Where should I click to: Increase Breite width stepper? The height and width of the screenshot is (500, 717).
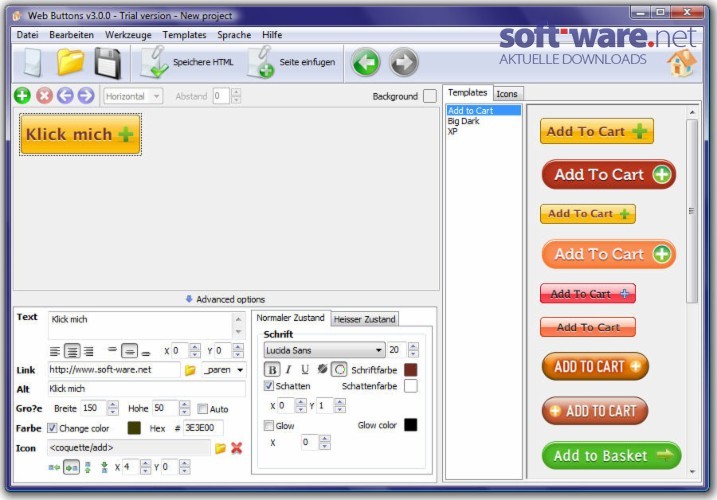point(112,404)
